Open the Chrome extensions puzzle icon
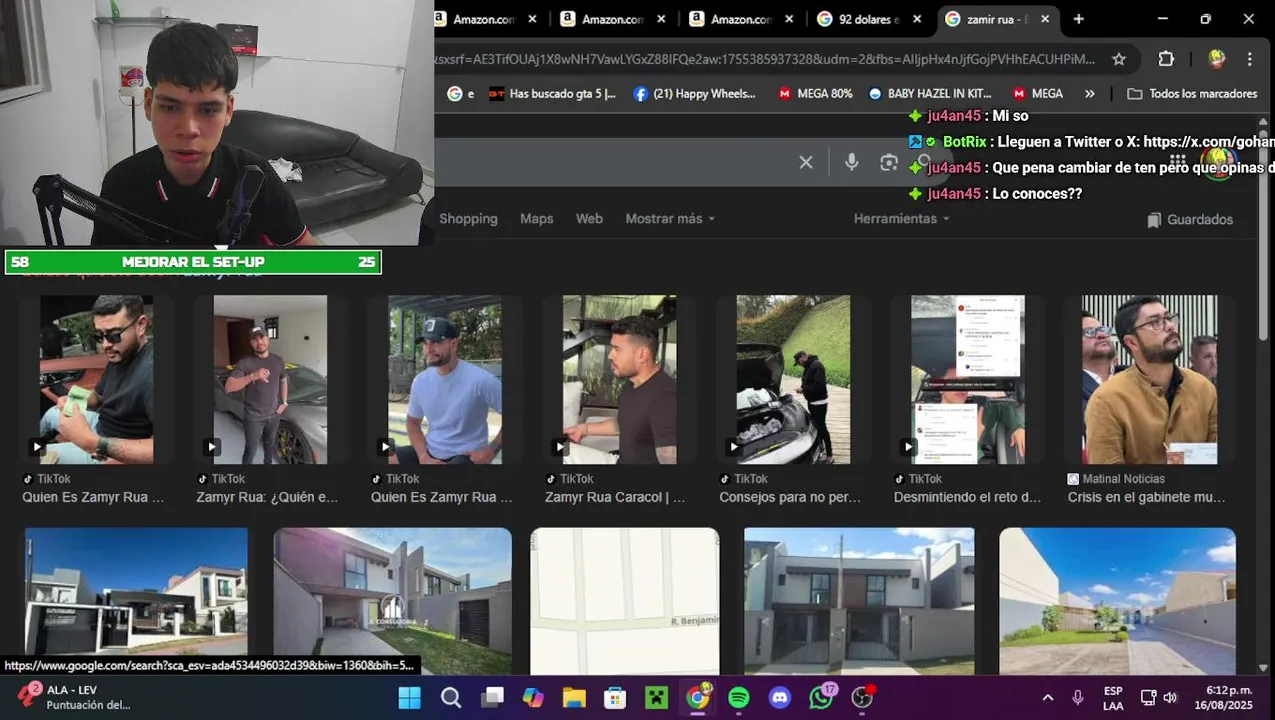The width and height of the screenshot is (1275, 720). point(1166,59)
